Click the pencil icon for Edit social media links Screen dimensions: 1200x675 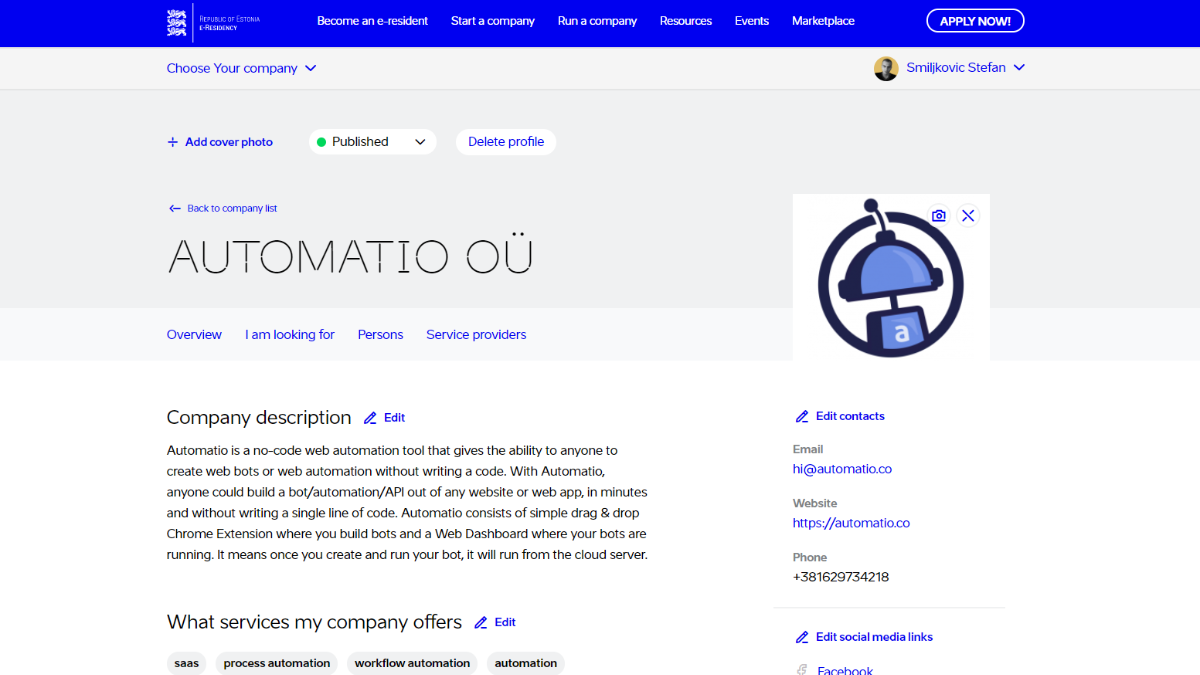click(x=802, y=637)
